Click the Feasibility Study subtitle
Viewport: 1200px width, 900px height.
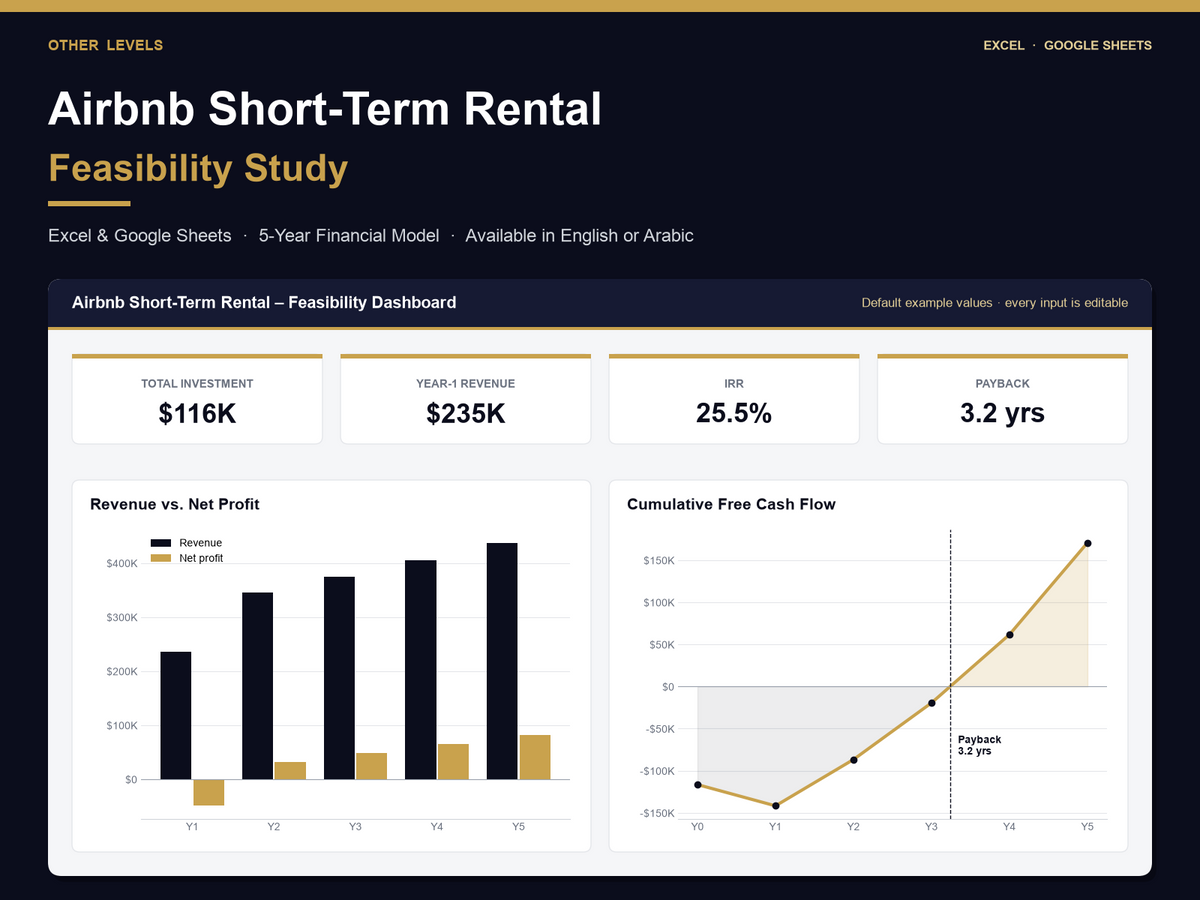198,168
